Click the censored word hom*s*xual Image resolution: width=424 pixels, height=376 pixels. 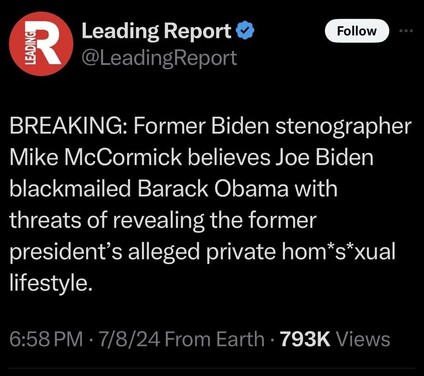pyautogui.click(x=338, y=251)
